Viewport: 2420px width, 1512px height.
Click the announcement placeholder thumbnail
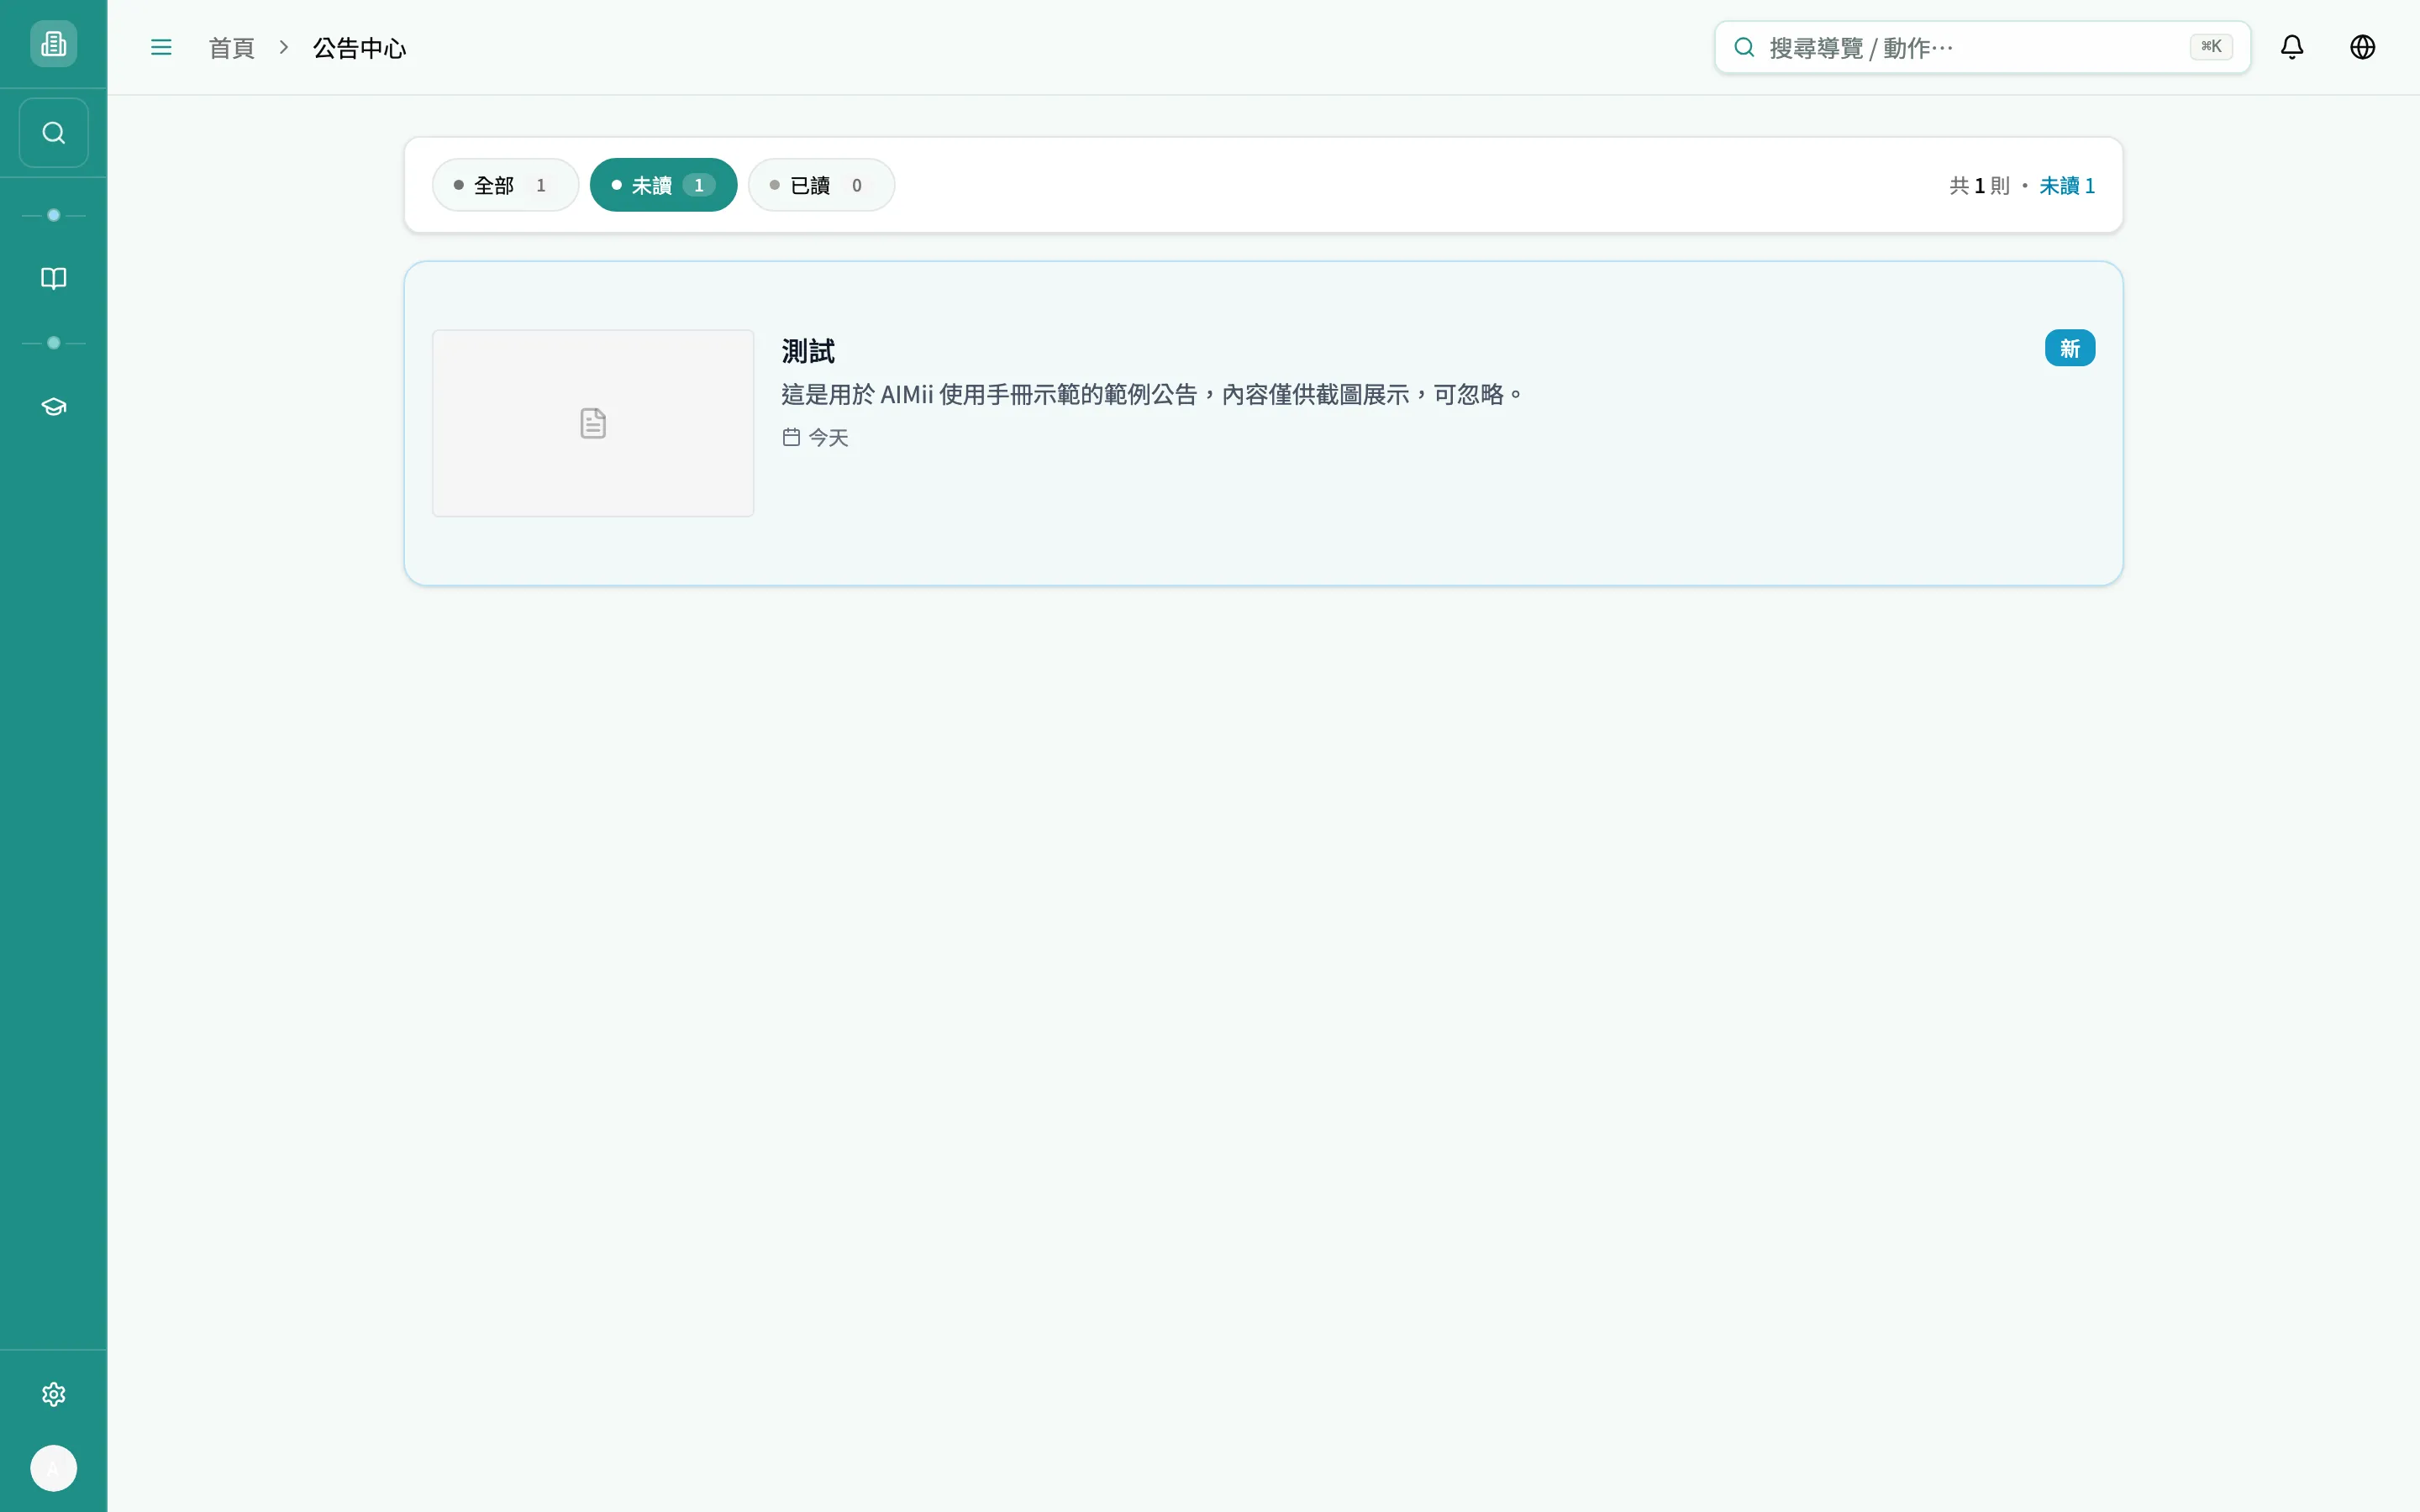[x=593, y=423]
